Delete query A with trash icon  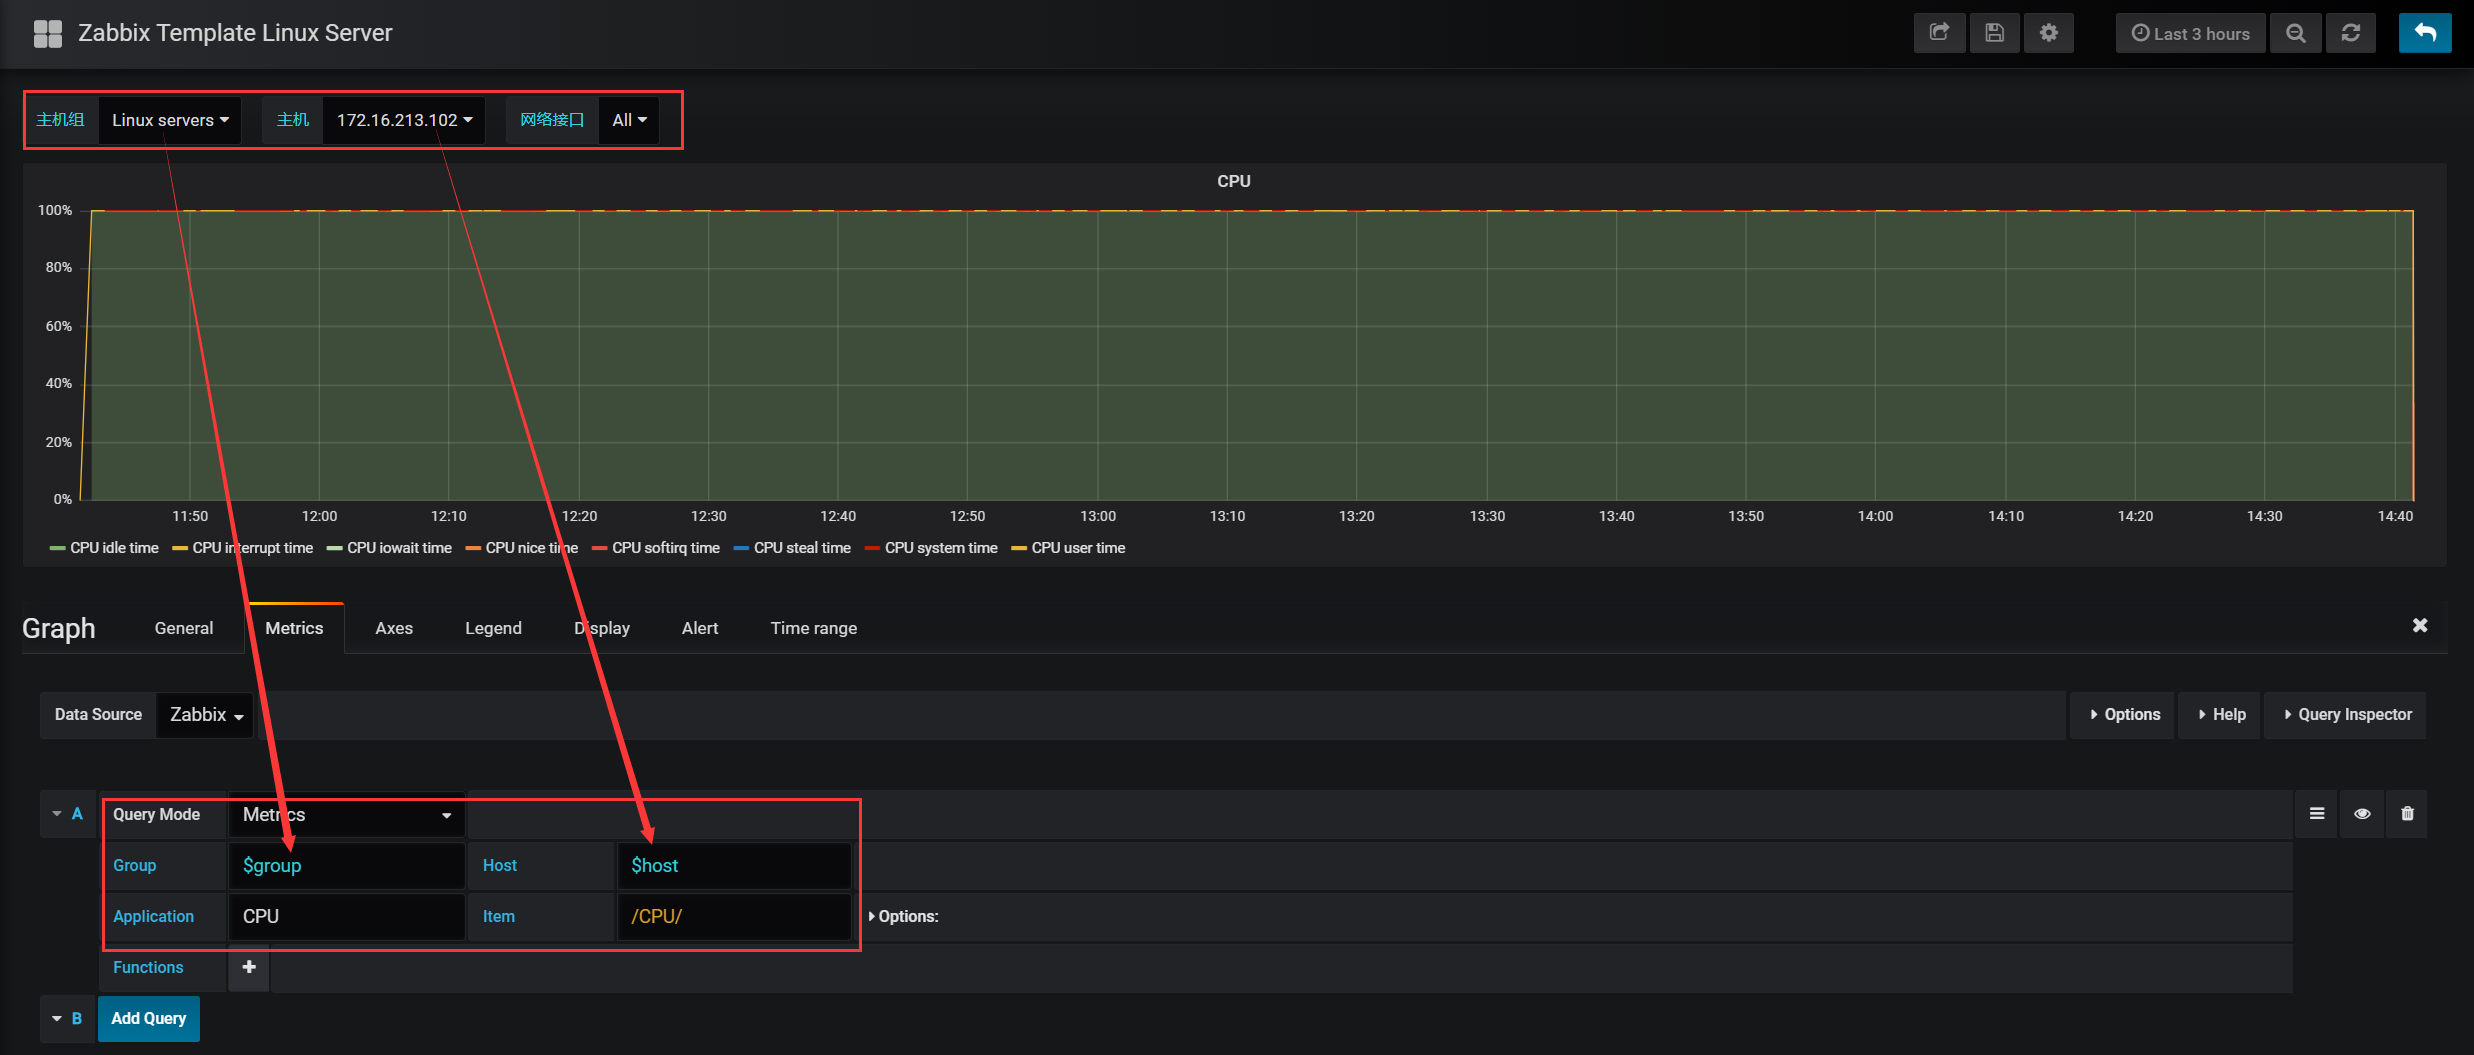click(2407, 814)
